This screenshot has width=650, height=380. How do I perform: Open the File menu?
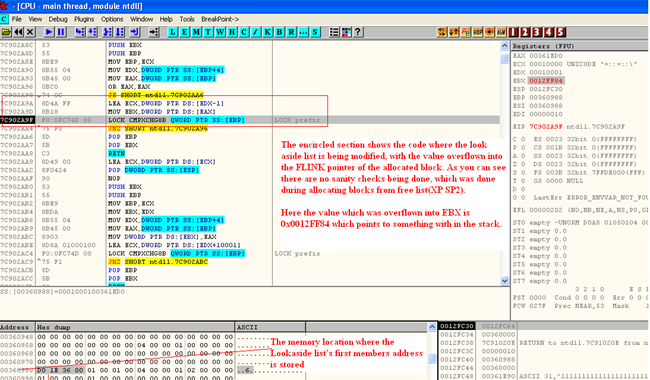tap(17, 19)
